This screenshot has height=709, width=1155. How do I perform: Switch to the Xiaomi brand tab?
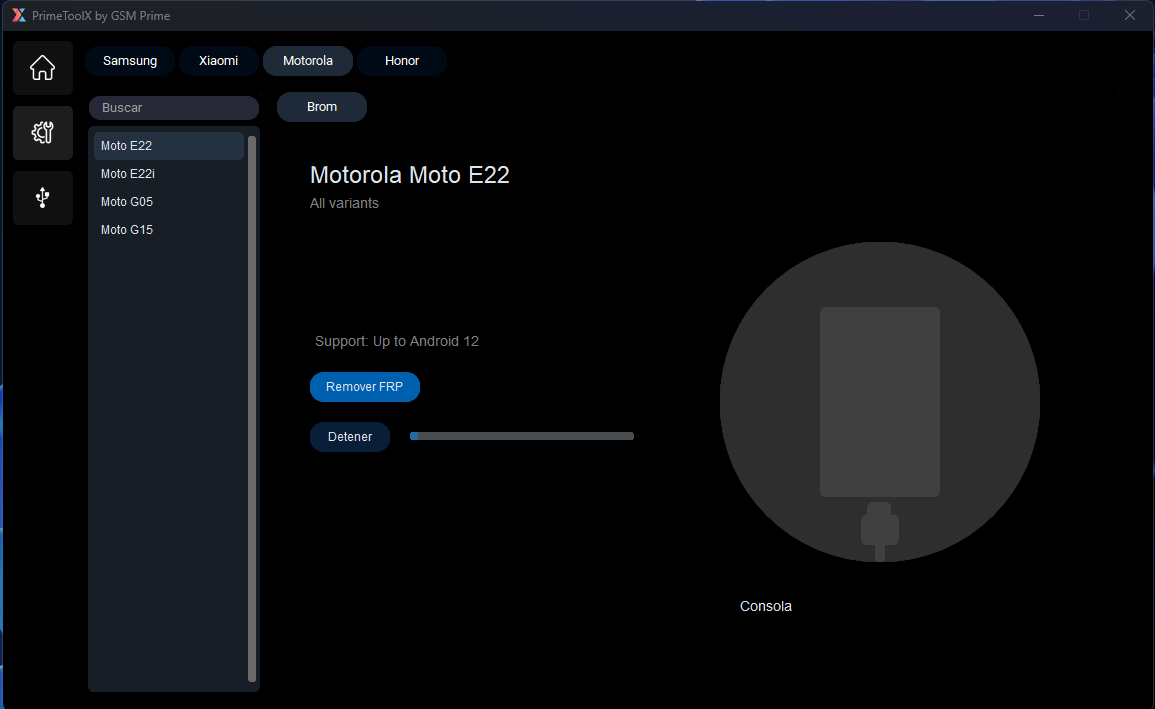click(218, 60)
